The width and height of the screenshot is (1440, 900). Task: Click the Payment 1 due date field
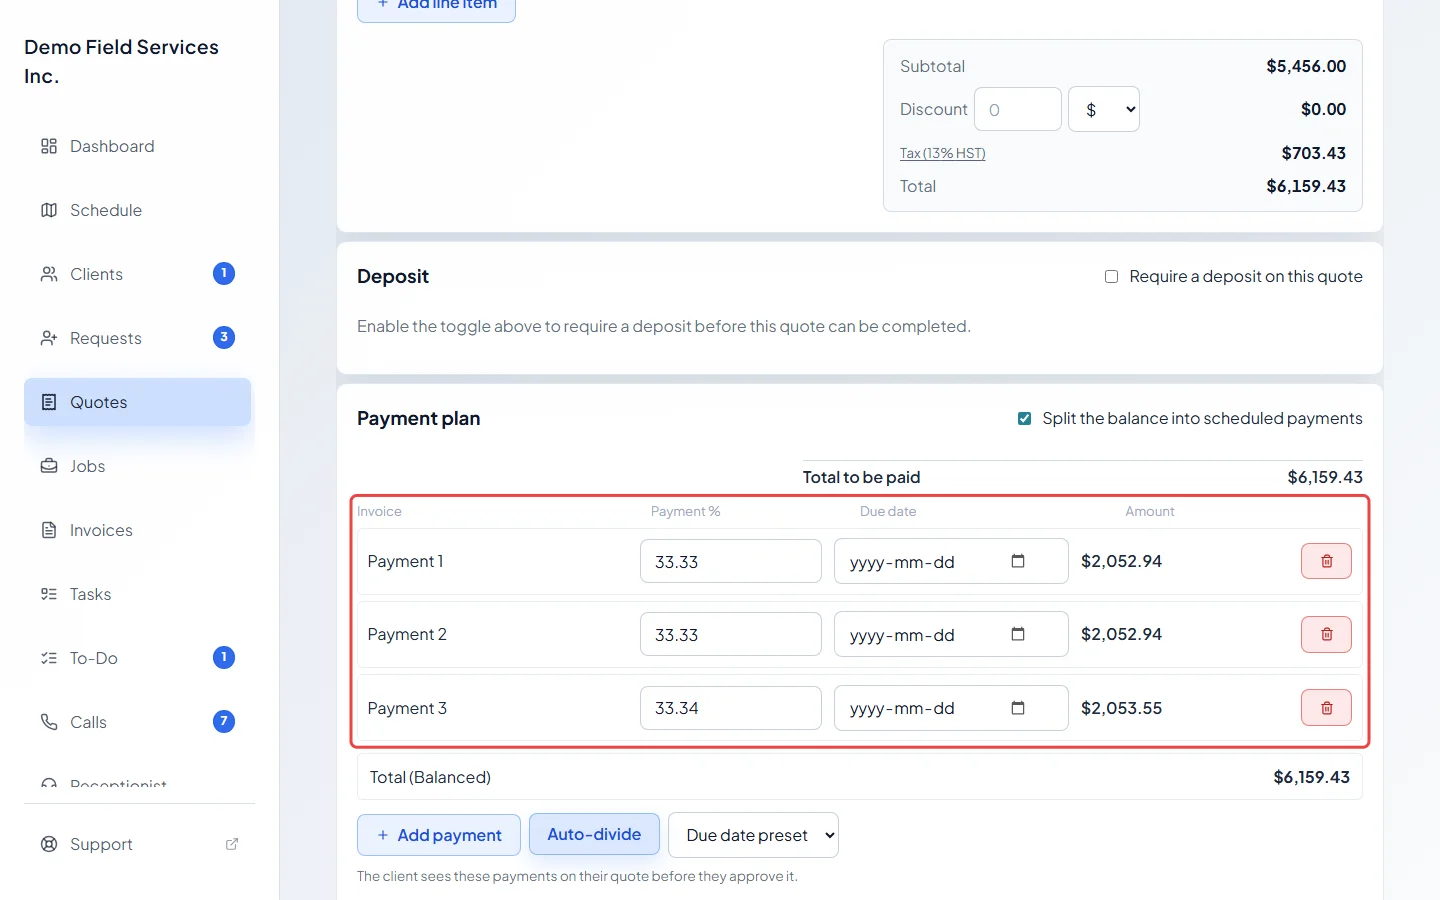(x=951, y=561)
